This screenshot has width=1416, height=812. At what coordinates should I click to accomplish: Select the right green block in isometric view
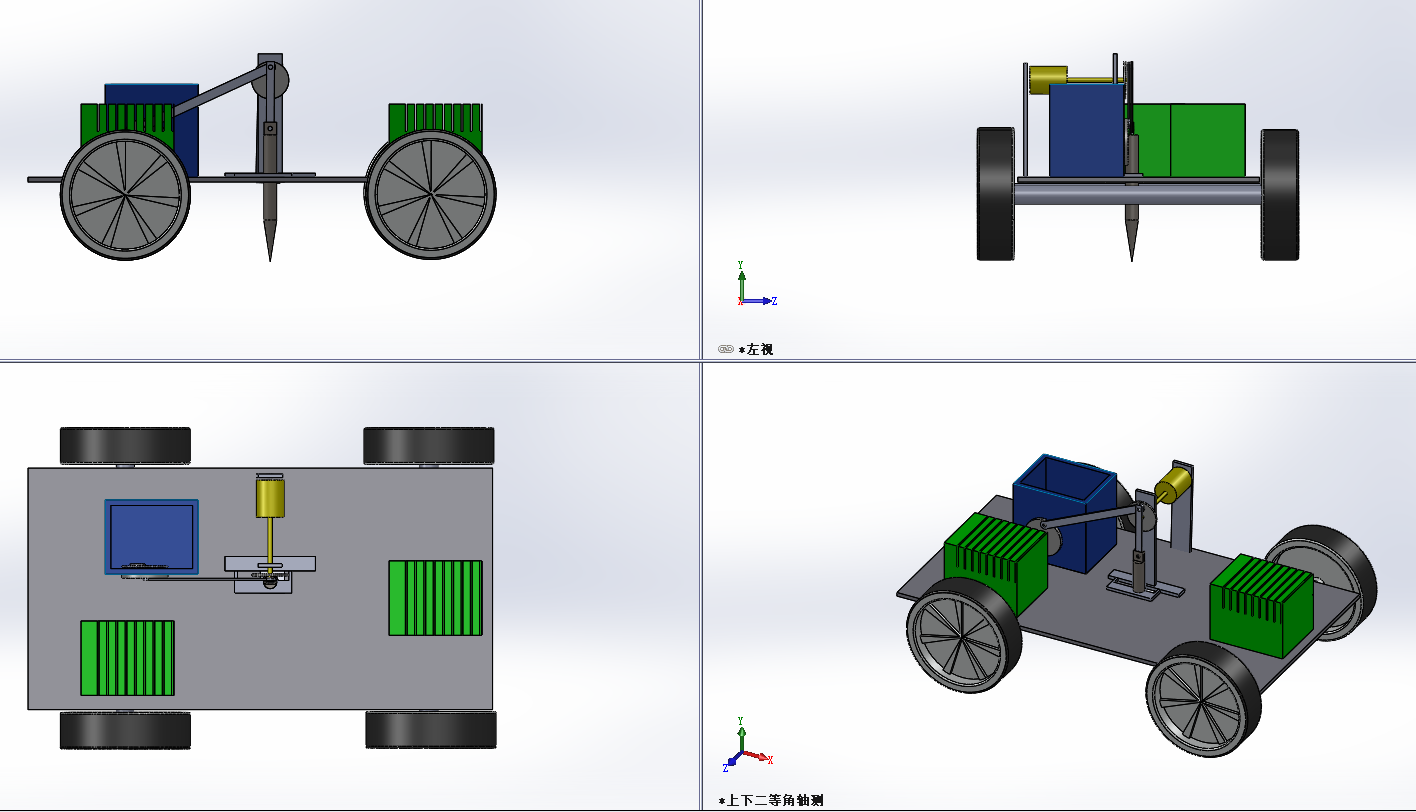[1262, 605]
